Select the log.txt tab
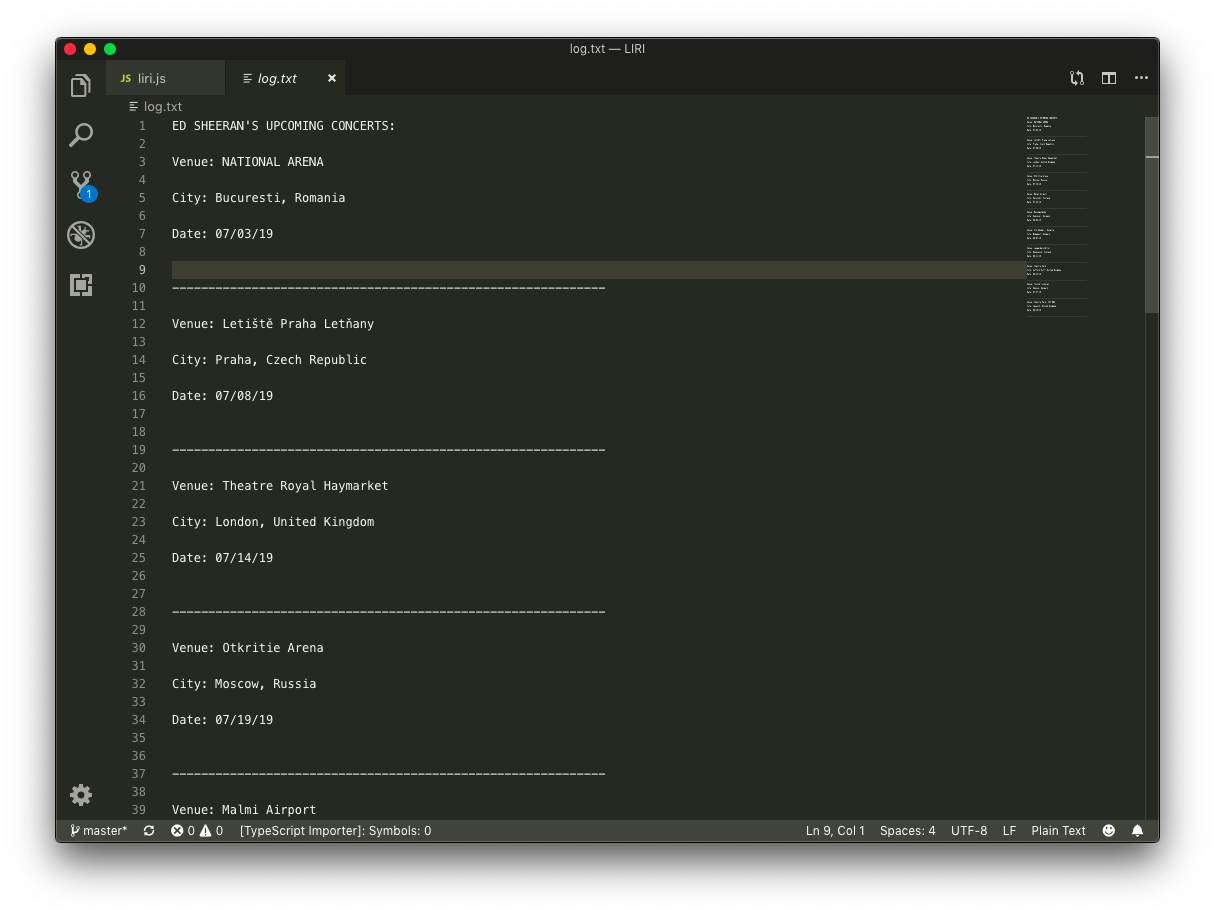Viewport: 1215px width, 916px height. 286,78
